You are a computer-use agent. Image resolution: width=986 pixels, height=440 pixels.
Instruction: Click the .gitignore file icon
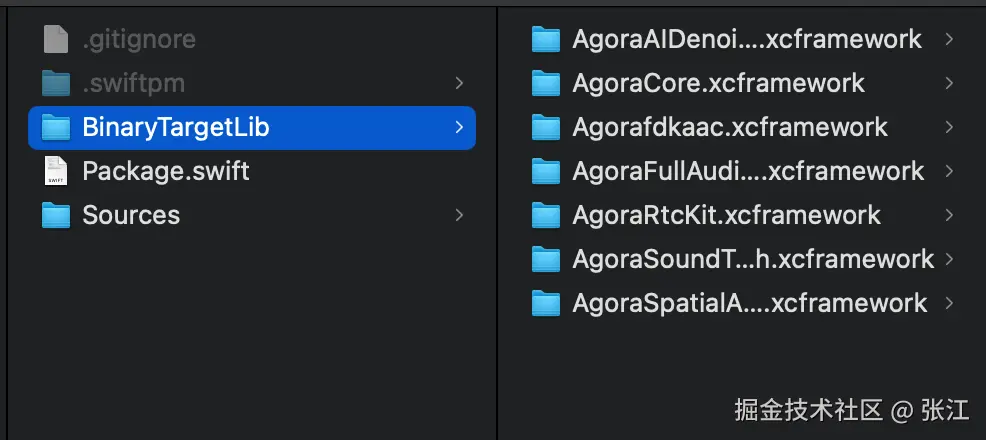tap(56, 40)
